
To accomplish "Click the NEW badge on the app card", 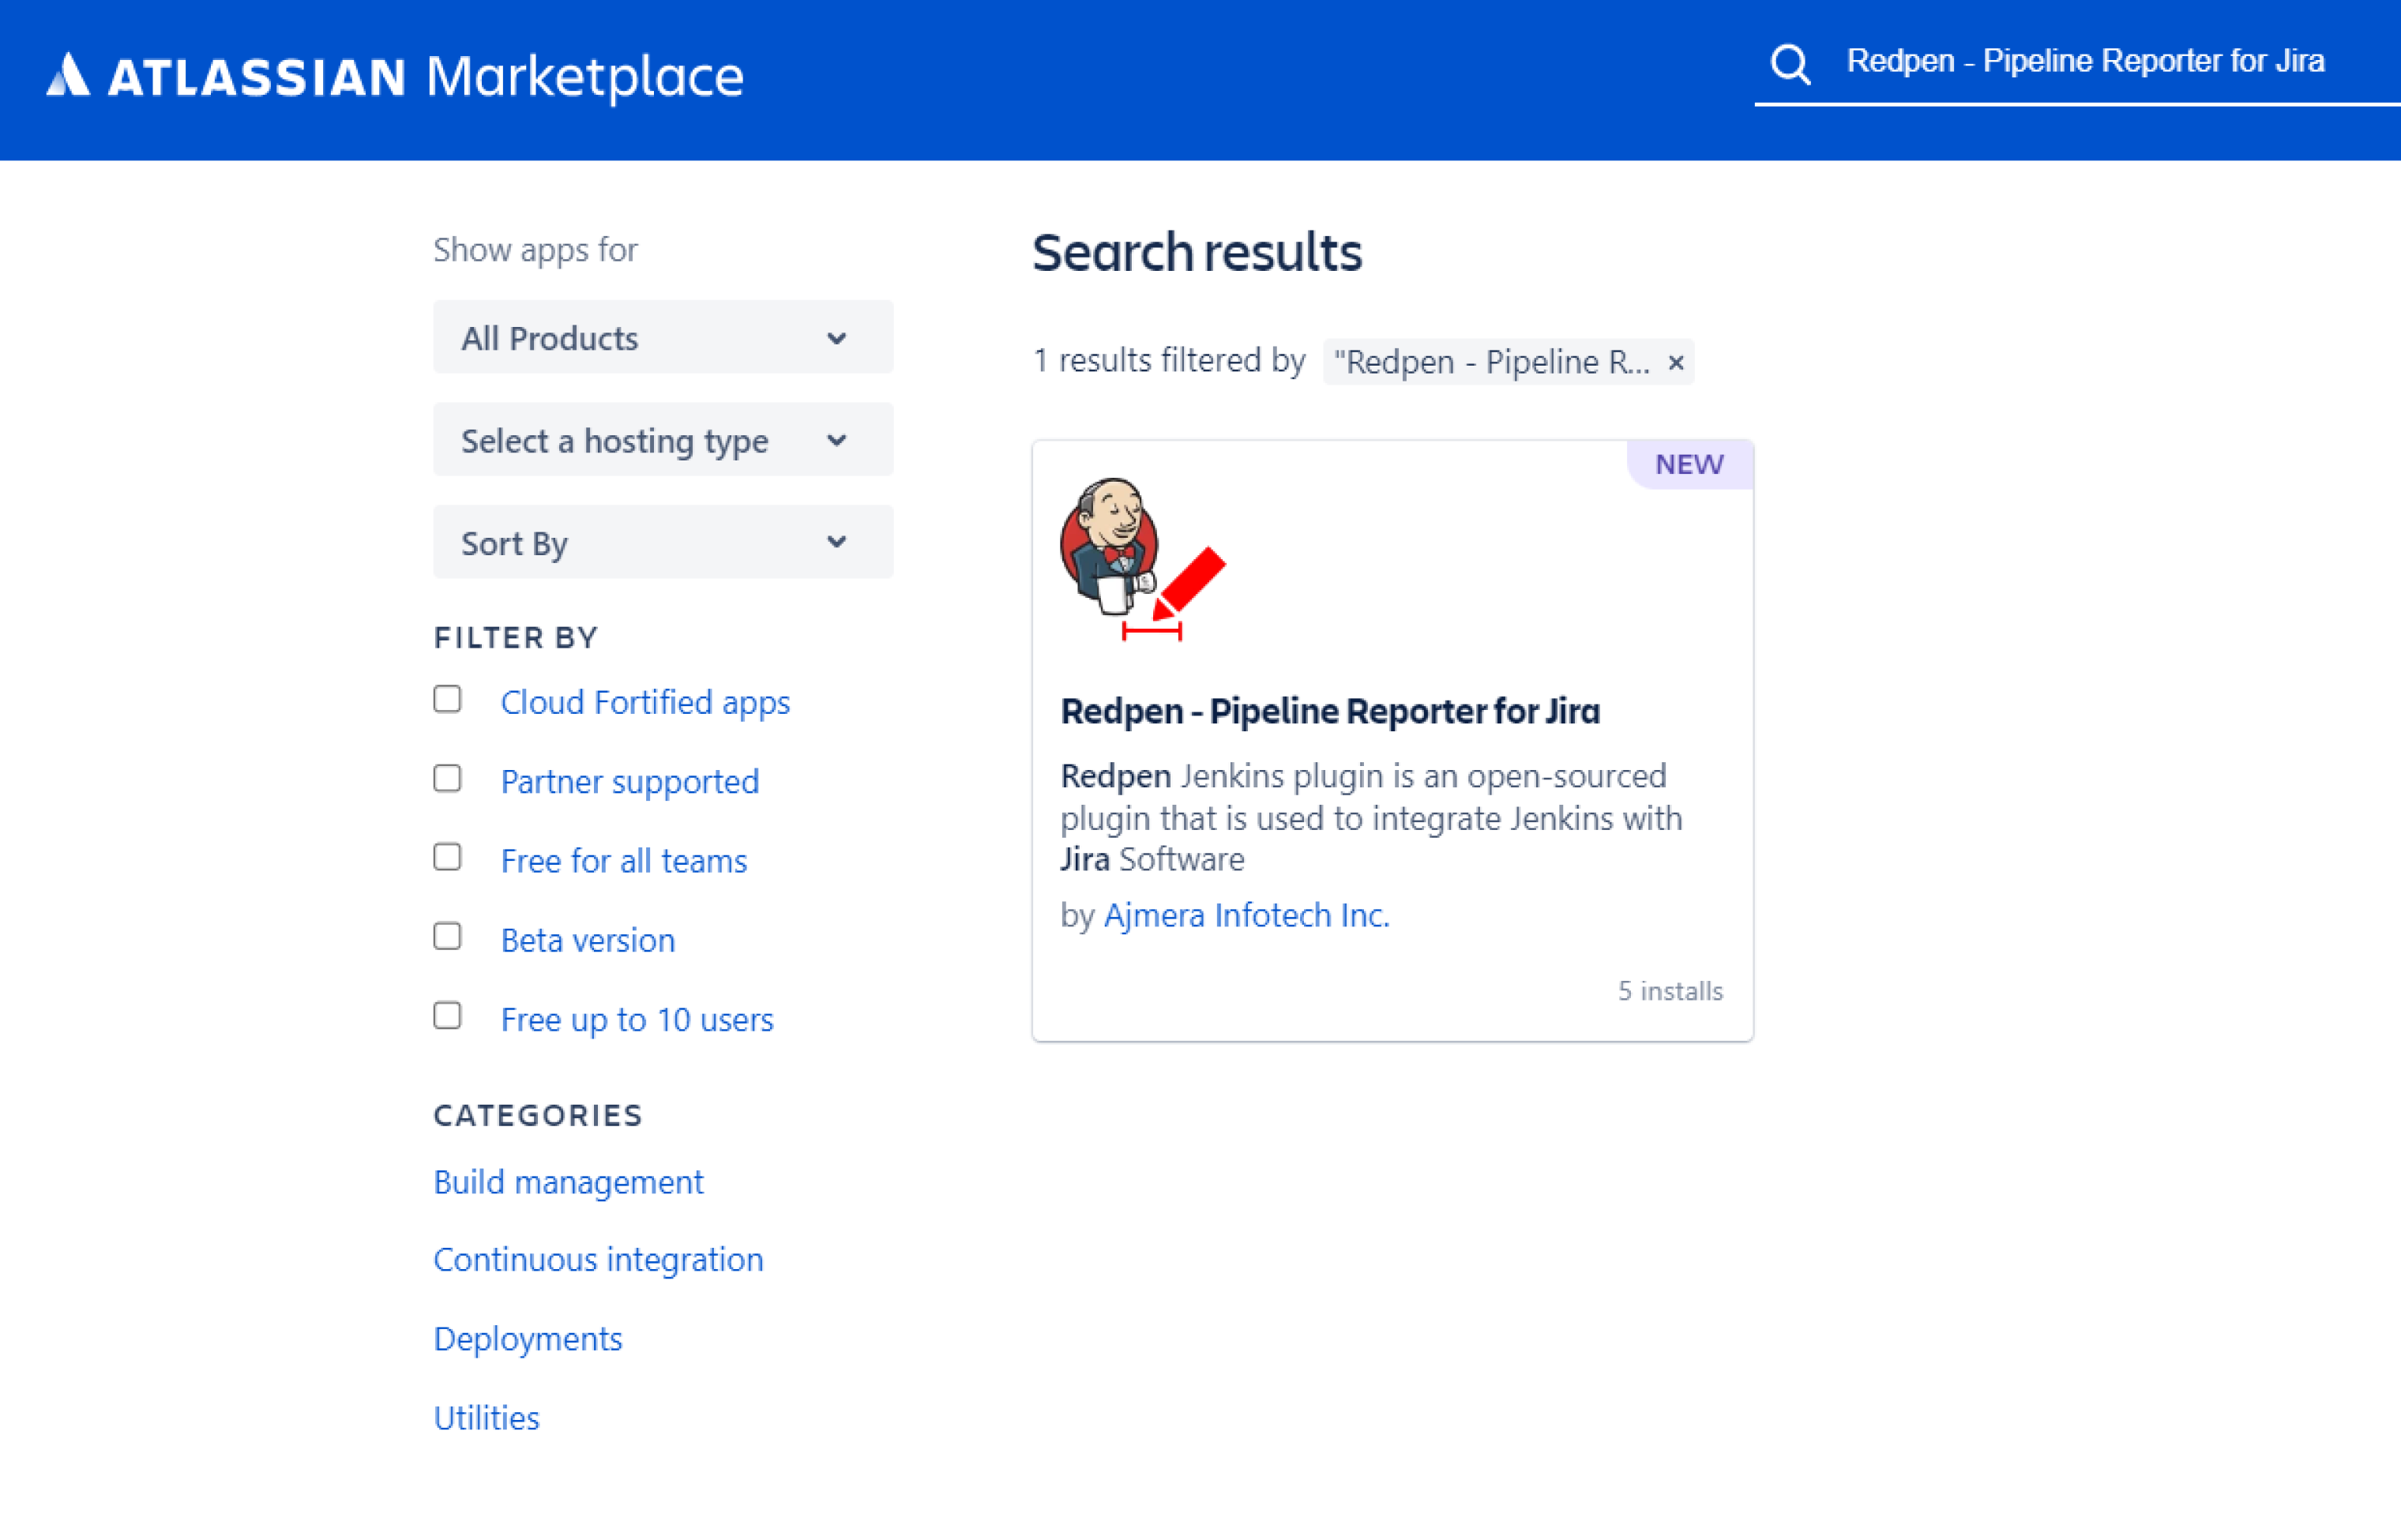I will (x=1690, y=464).
